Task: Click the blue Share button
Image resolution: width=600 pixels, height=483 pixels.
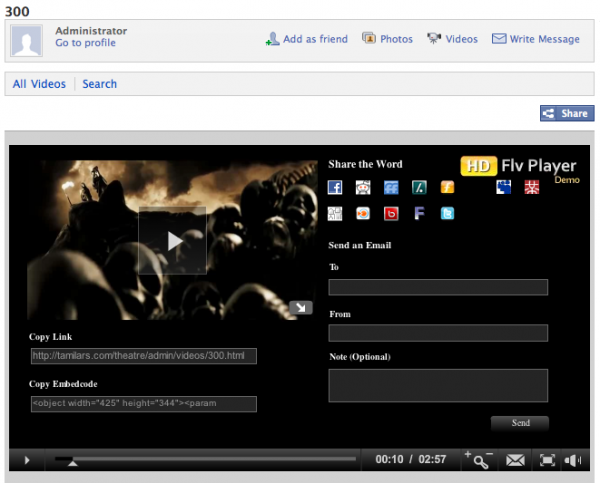Action: (567, 113)
